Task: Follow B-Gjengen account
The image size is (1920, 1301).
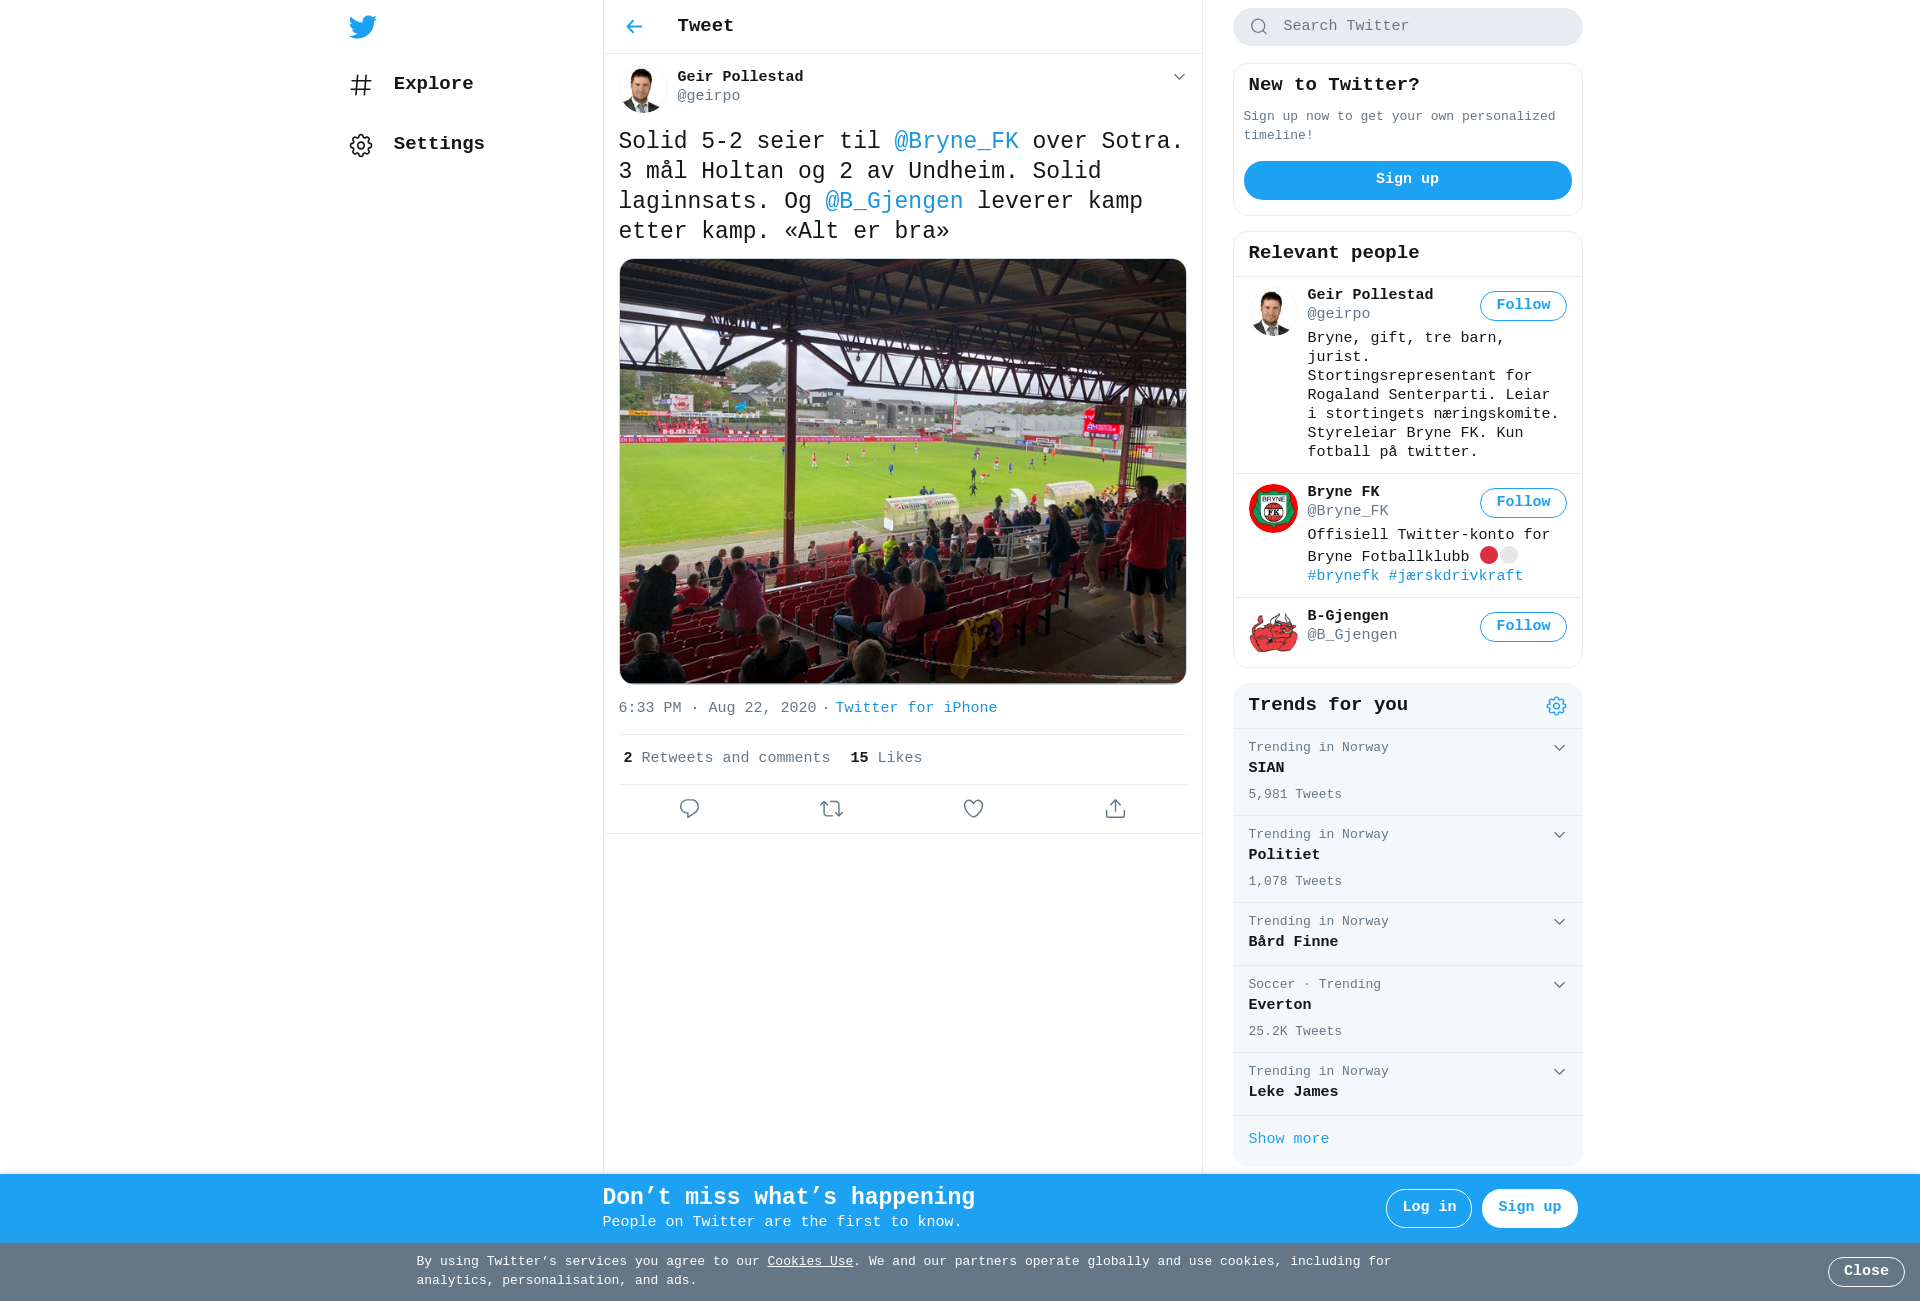Action: pos(1523,626)
